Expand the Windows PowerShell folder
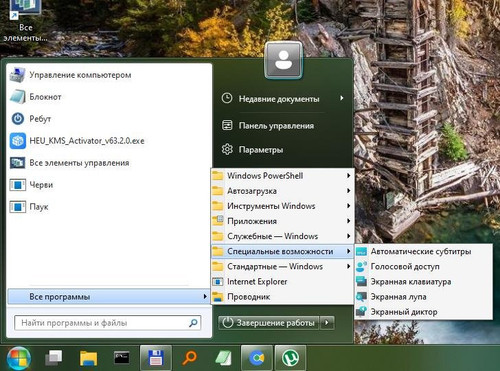500x371 pixels. [282, 175]
